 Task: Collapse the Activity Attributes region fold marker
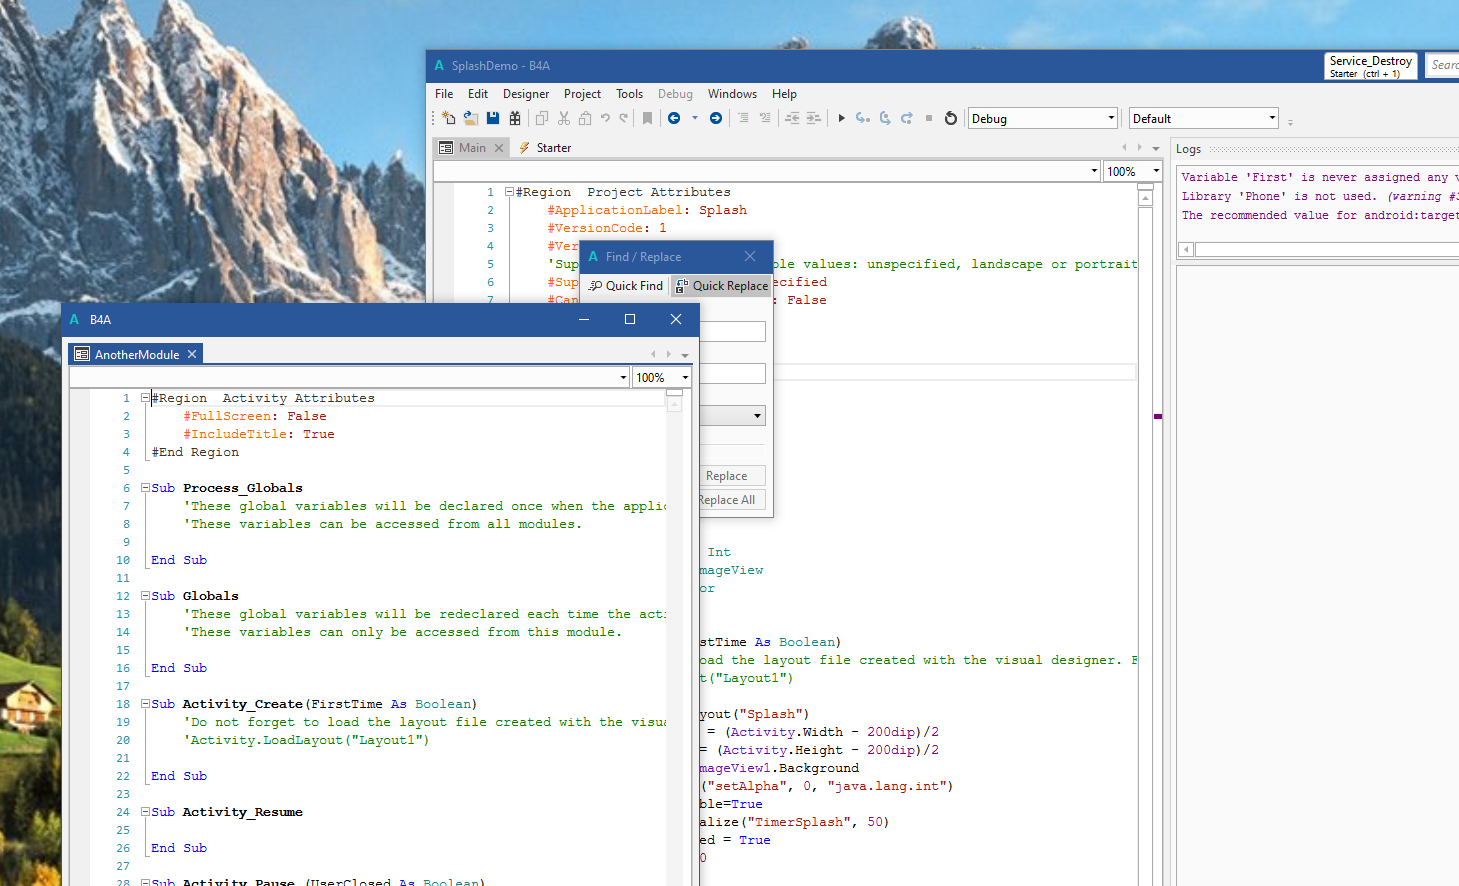tap(145, 397)
